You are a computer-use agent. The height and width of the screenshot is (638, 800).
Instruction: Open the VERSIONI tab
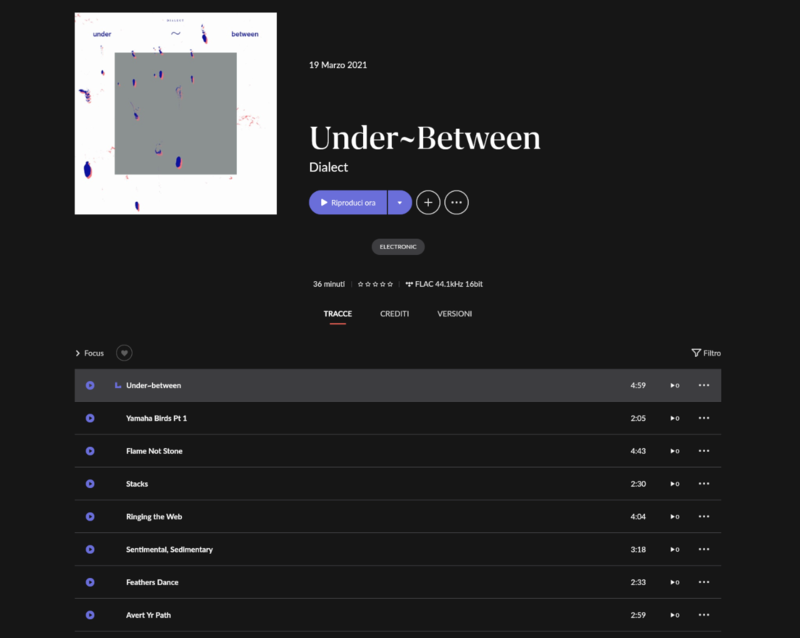(x=454, y=314)
